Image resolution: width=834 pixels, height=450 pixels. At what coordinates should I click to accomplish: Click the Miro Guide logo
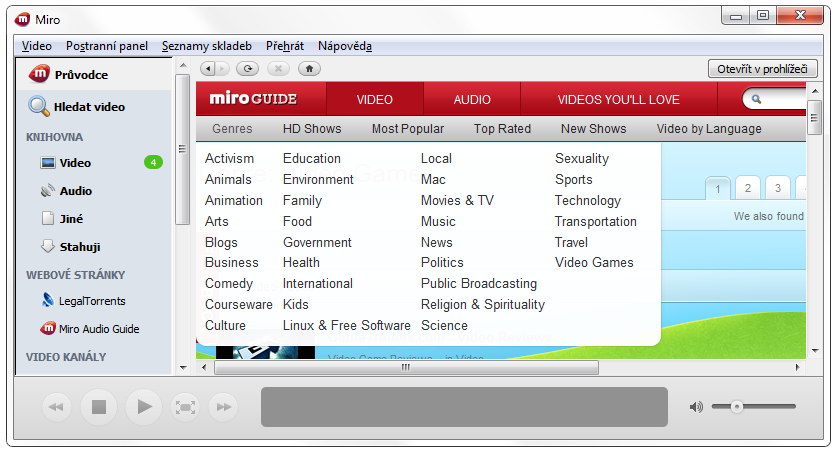253,99
